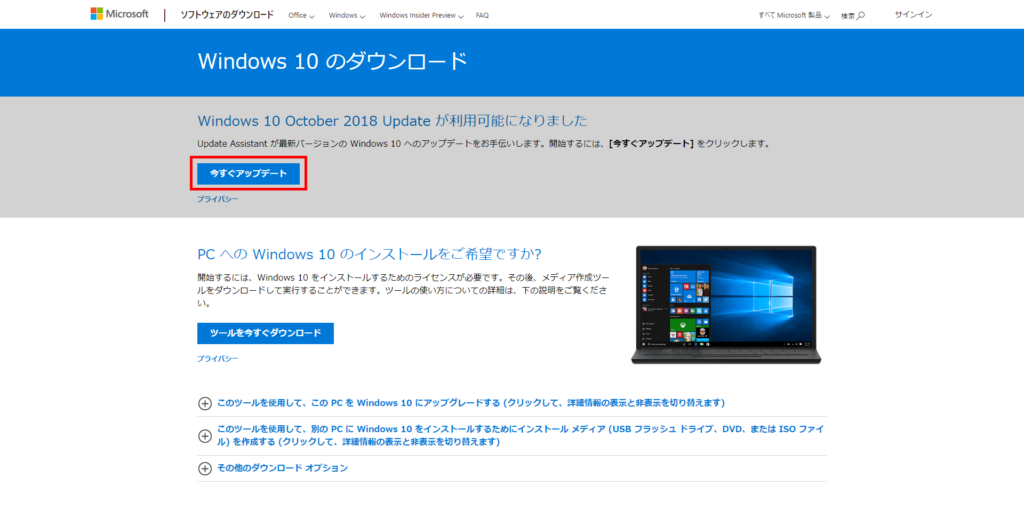Click Windows 10 October 2018 Update heading
Viewport: 1024px width, 517px height.
click(x=392, y=121)
